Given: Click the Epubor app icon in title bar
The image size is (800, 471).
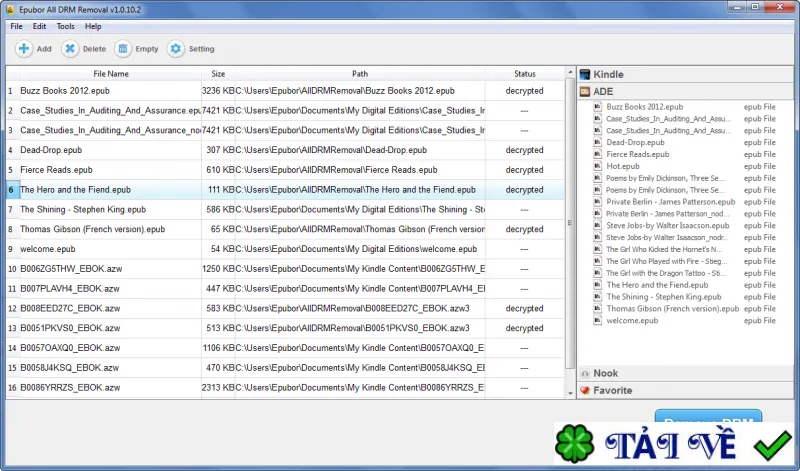Looking at the screenshot, I should click(10, 9).
